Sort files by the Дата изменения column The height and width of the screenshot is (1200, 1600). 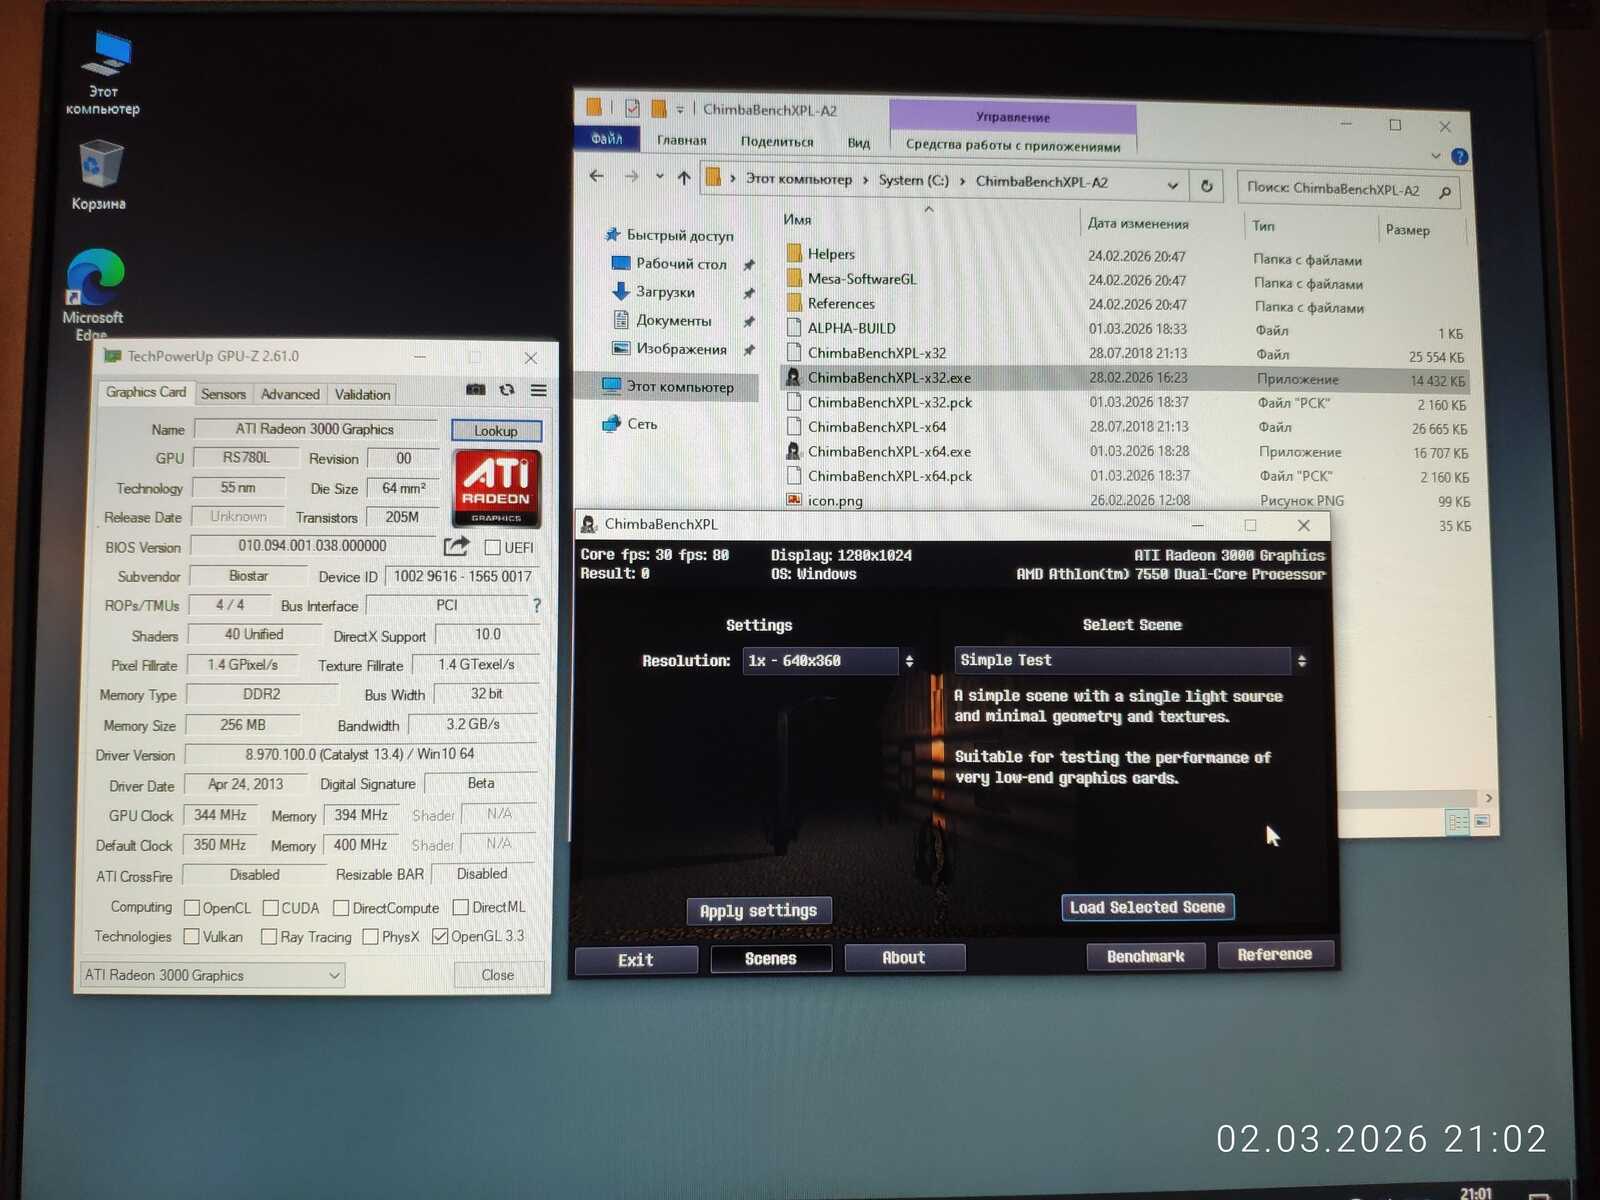click(x=1138, y=224)
